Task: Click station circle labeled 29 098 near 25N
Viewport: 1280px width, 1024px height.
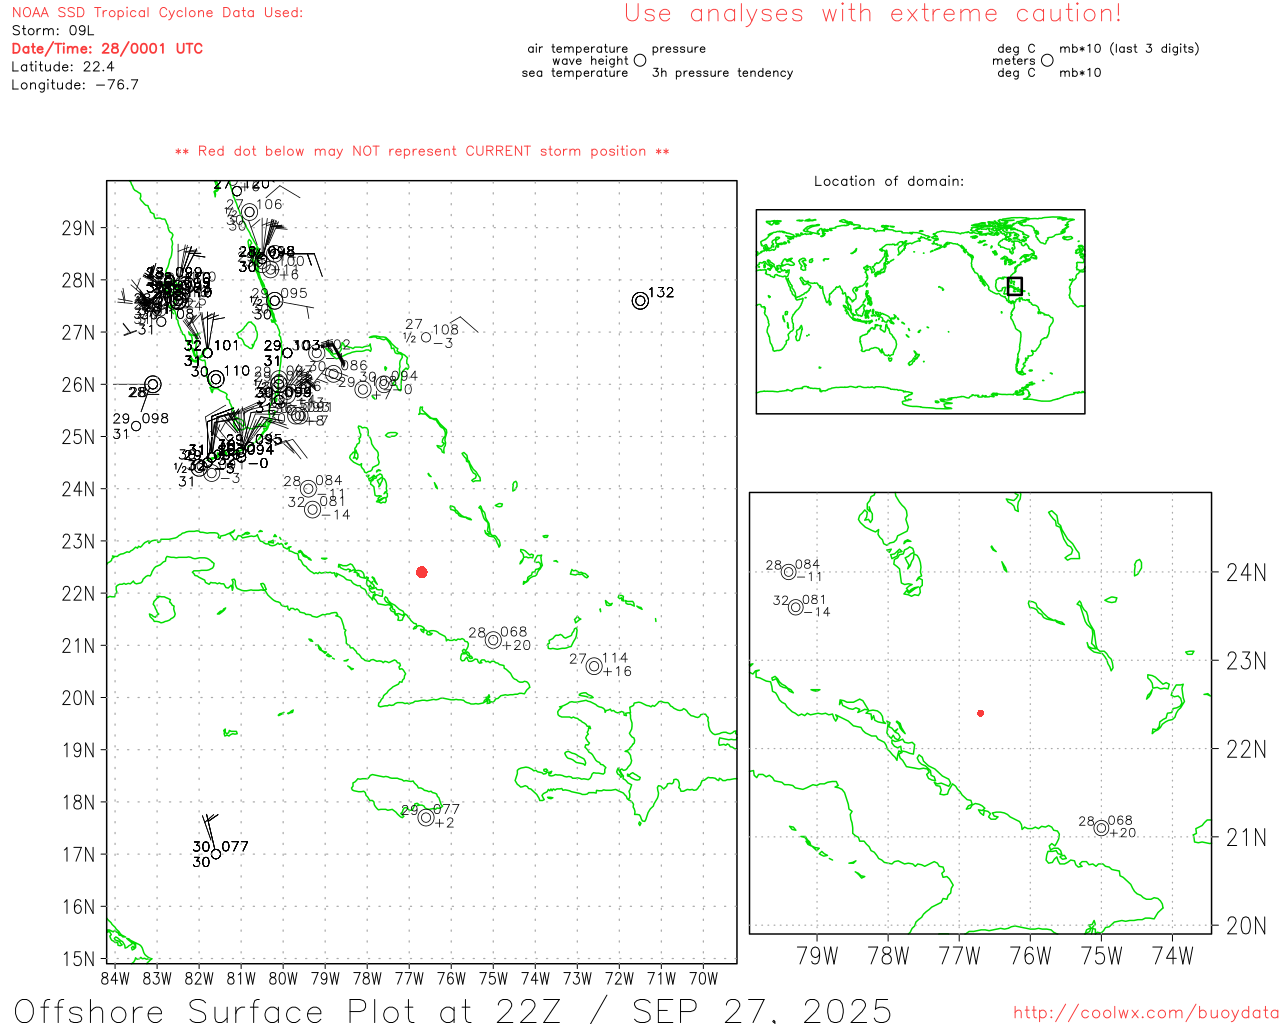Action: tap(137, 426)
